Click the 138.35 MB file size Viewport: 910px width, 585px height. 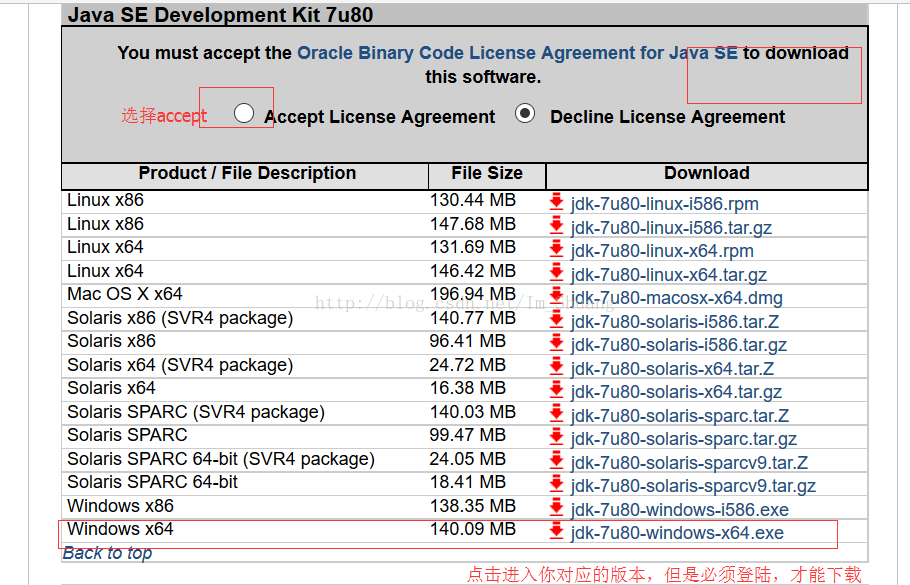pos(472,505)
